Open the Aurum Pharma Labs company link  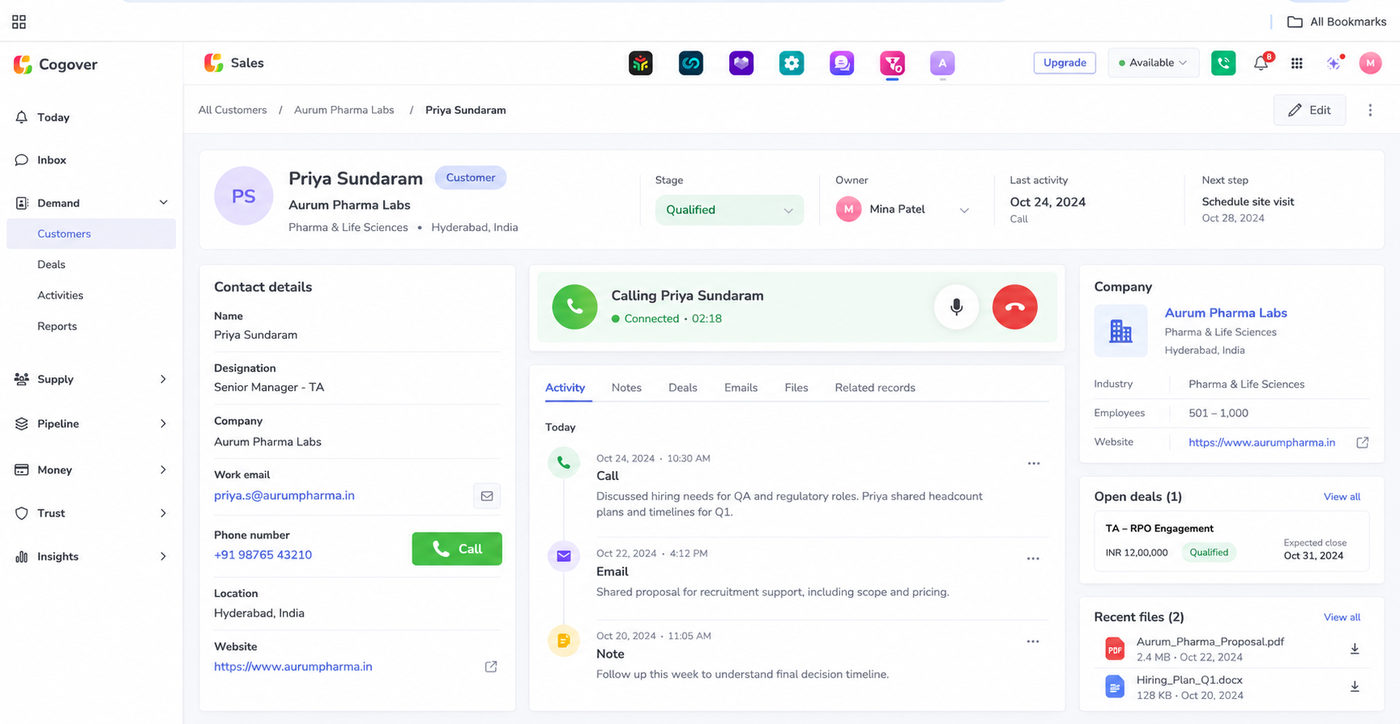(1226, 313)
